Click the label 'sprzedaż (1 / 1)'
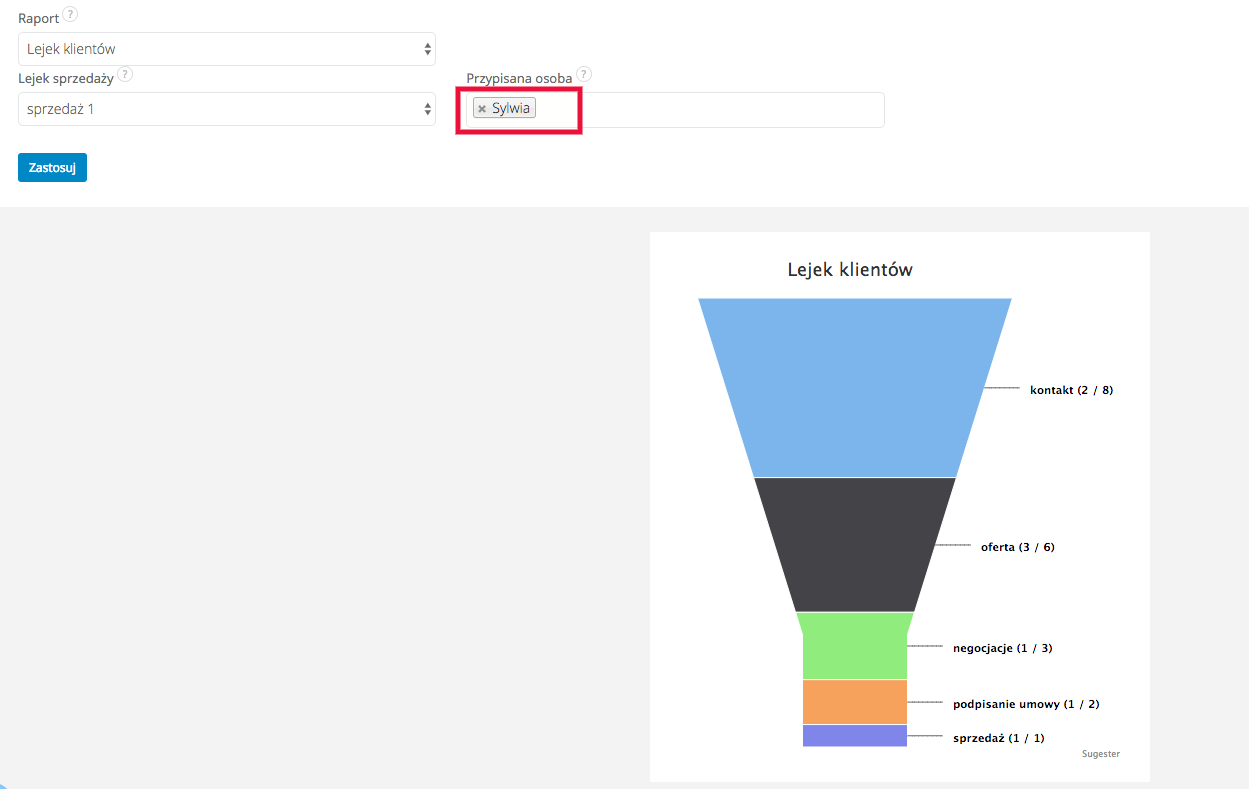The image size is (1249, 789). [998, 738]
